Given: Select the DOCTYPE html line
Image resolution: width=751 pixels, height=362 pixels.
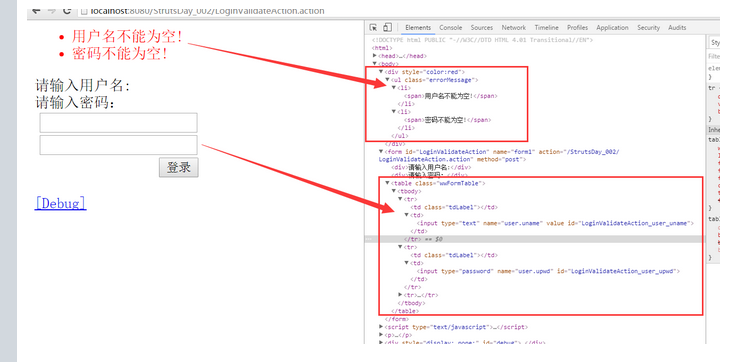Looking at the screenshot, I should (x=482, y=40).
